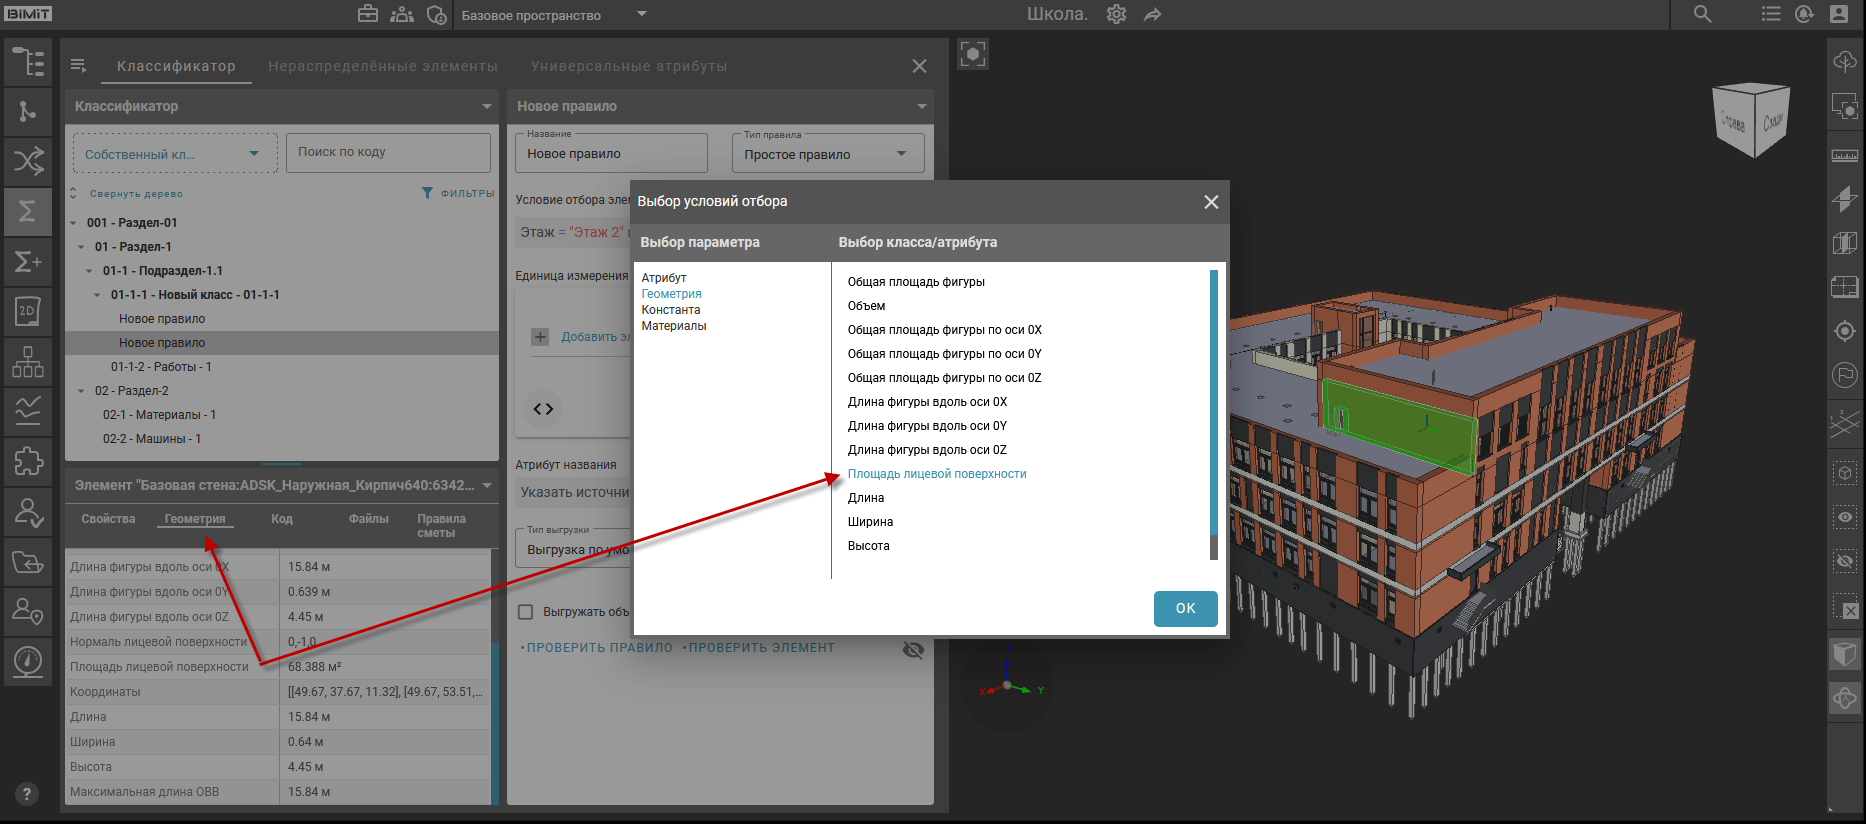Open the project settings gear next to Школа
Screen dimensions: 1866x824
click(x=1116, y=14)
